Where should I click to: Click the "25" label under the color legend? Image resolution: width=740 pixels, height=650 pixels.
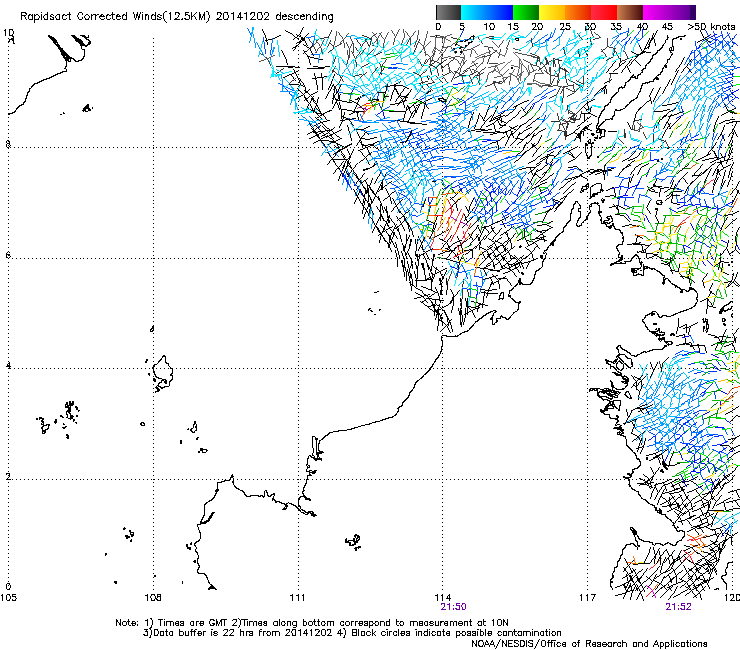point(565,27)
